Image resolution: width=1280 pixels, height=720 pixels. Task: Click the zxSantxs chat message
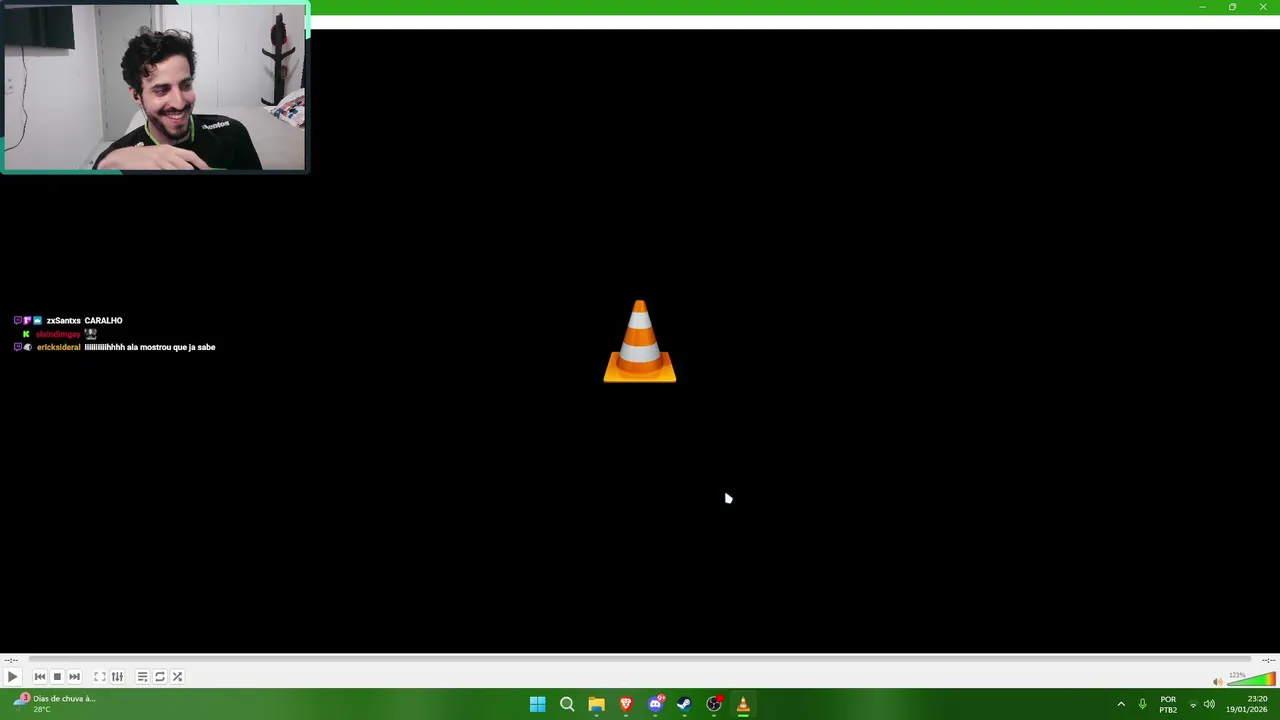tap(68, 321)
